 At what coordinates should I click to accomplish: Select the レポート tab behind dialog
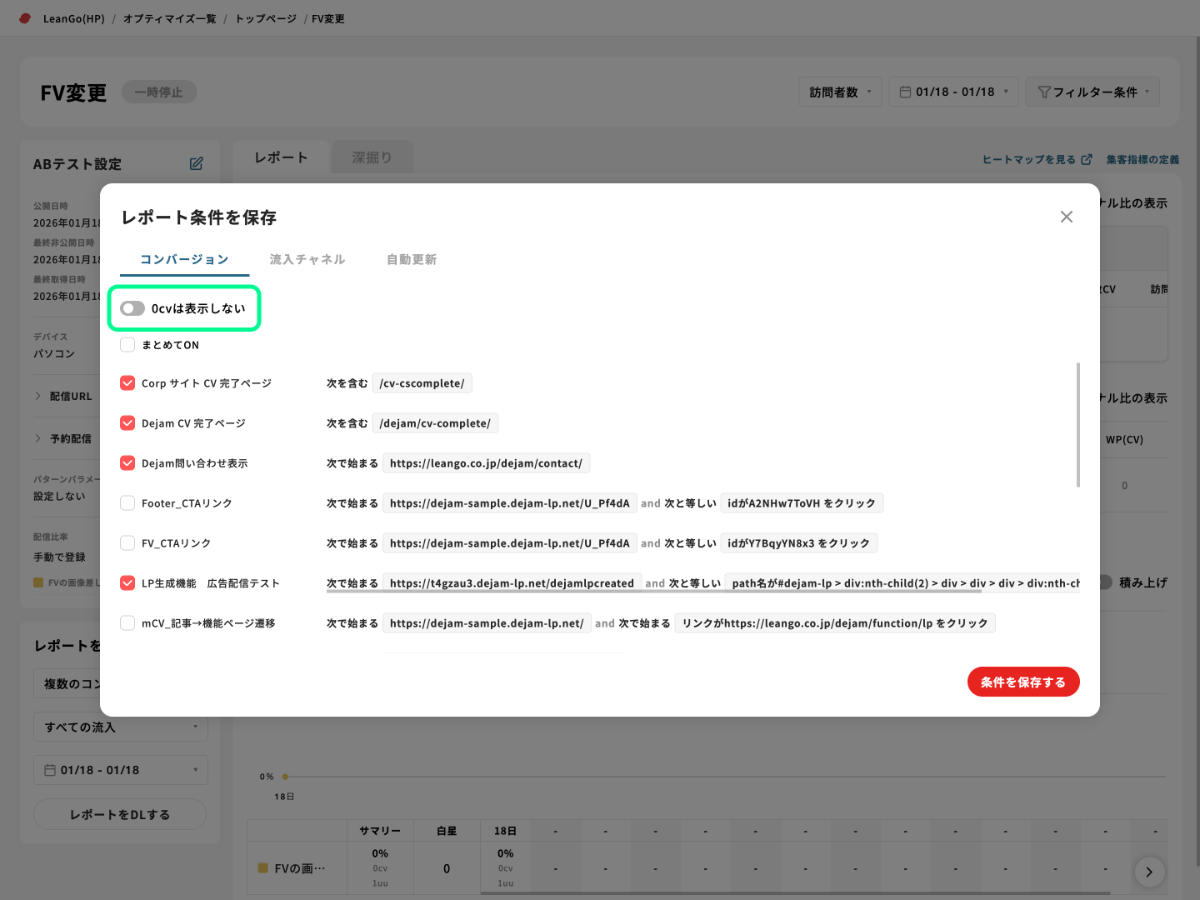[x=281, y=157]
